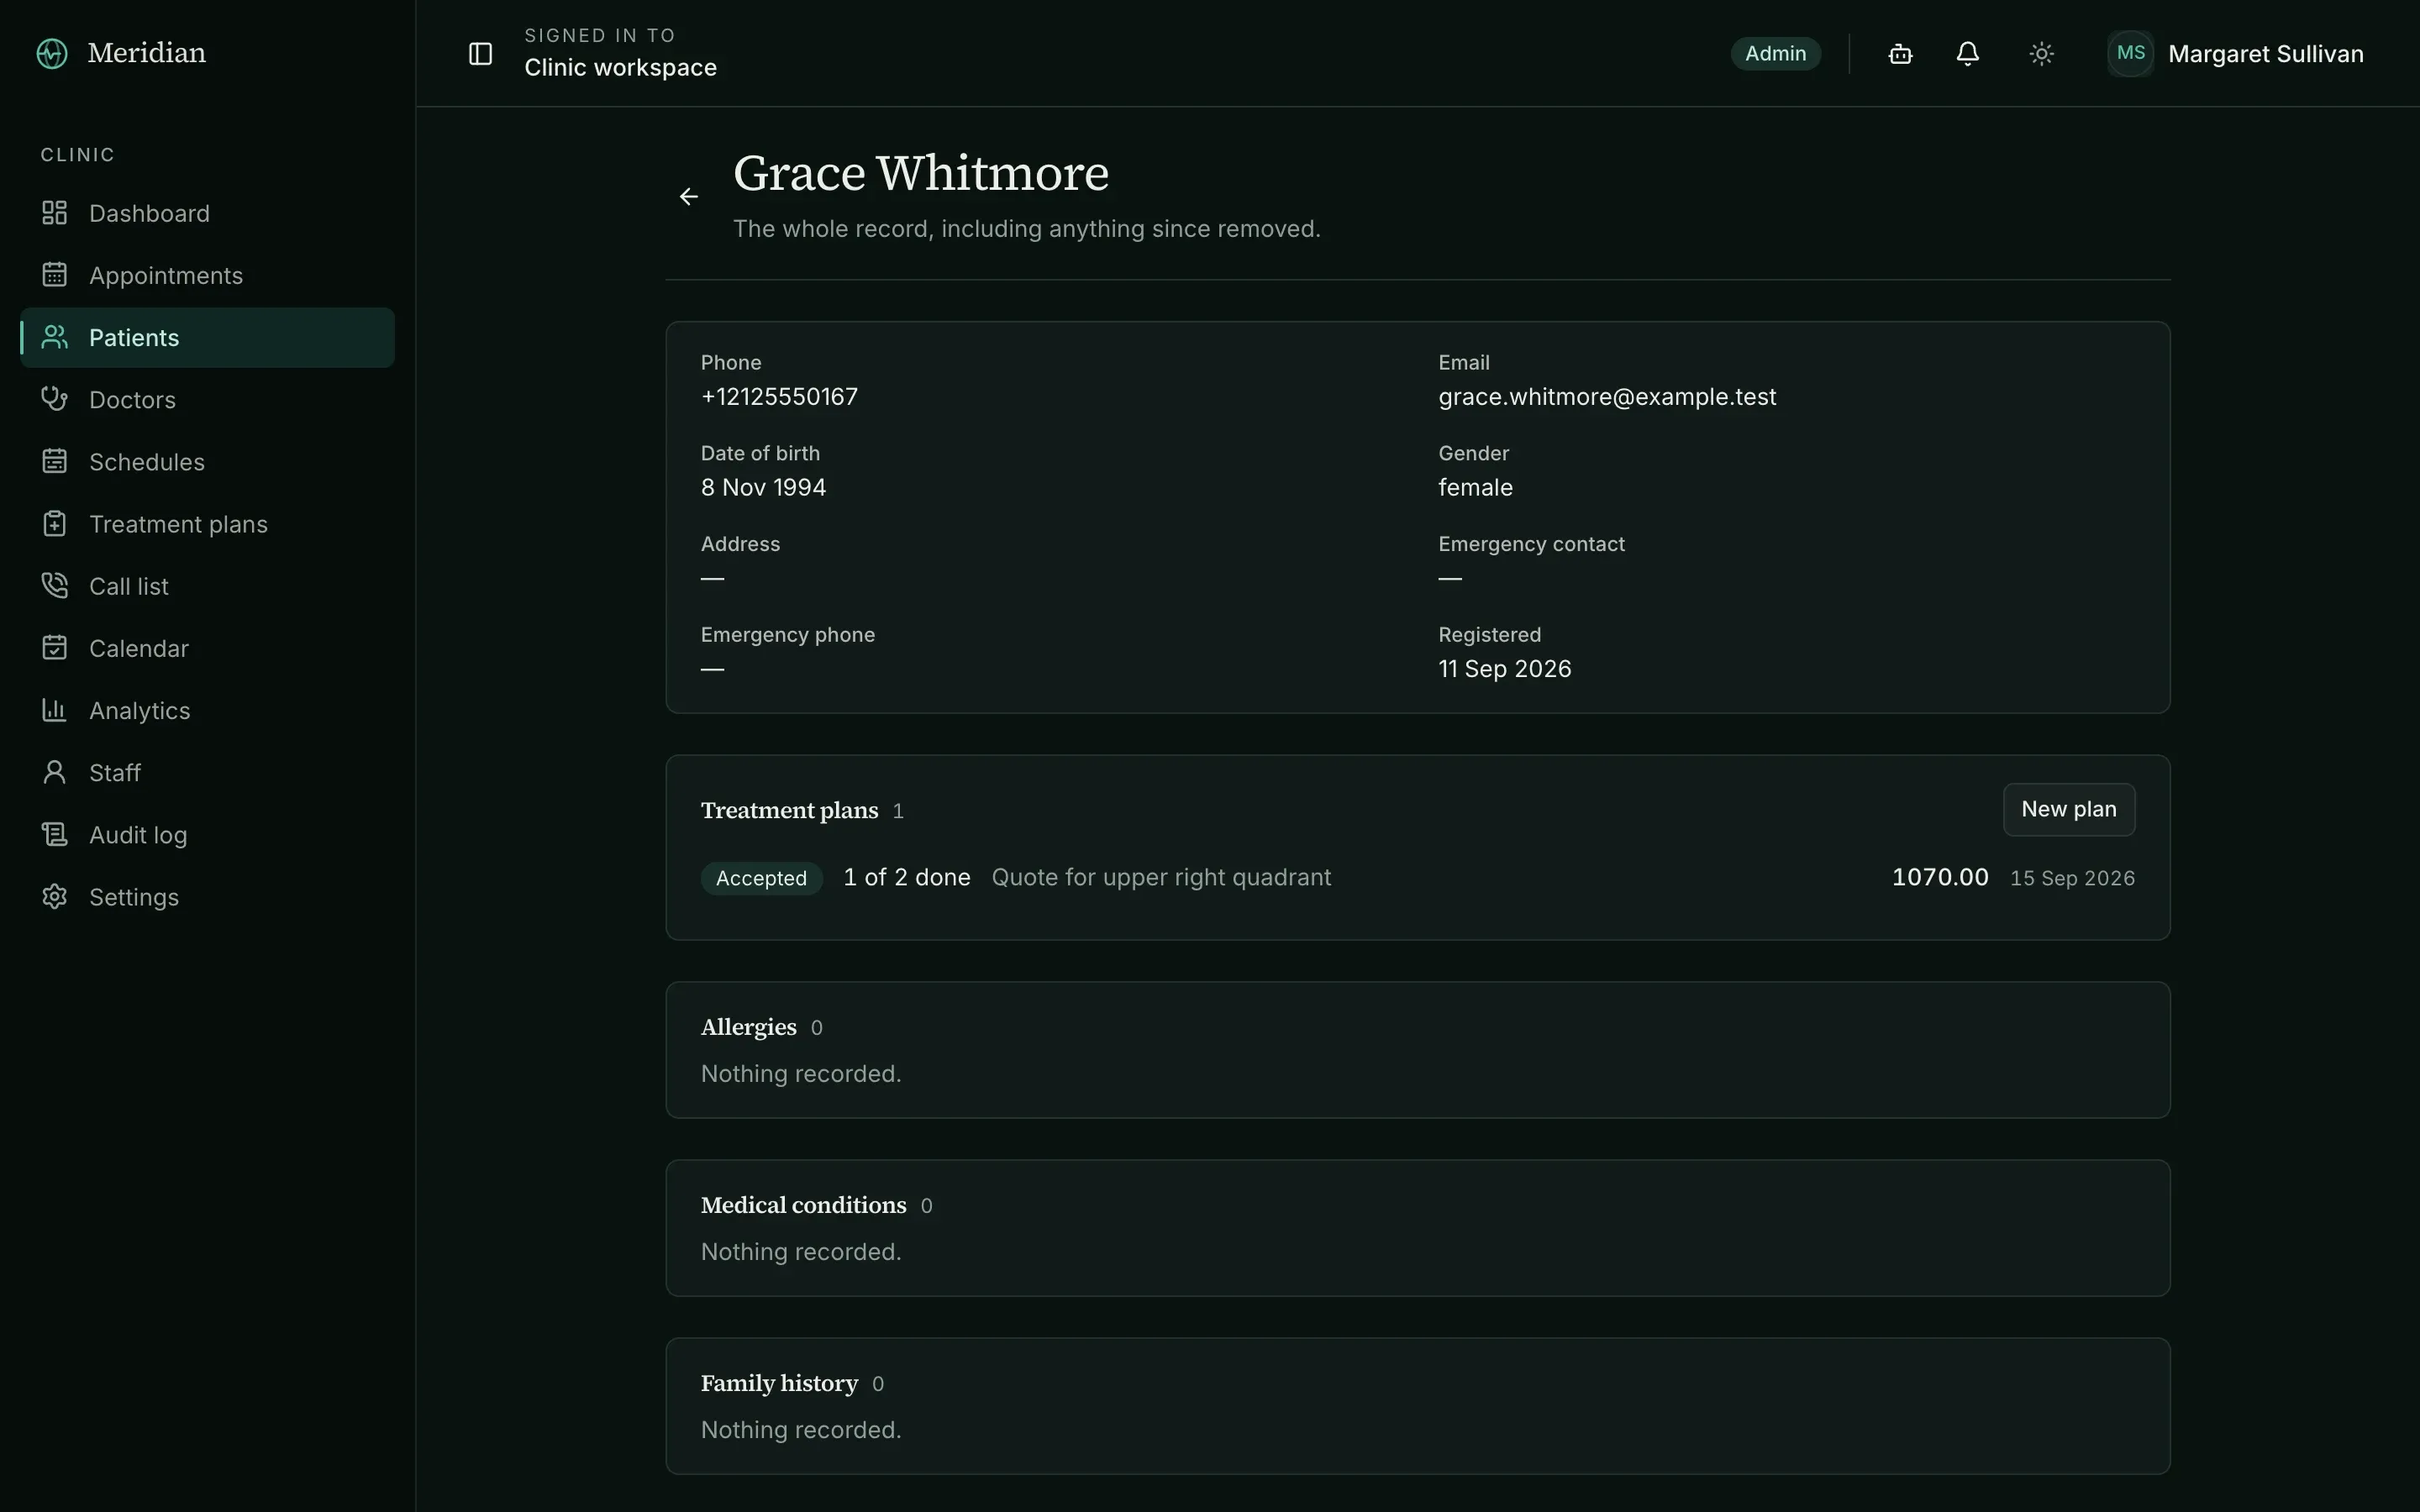Toggle the sidebar panel icon
Viewport: 2420px width, 1512px height.
pos(480,53)
